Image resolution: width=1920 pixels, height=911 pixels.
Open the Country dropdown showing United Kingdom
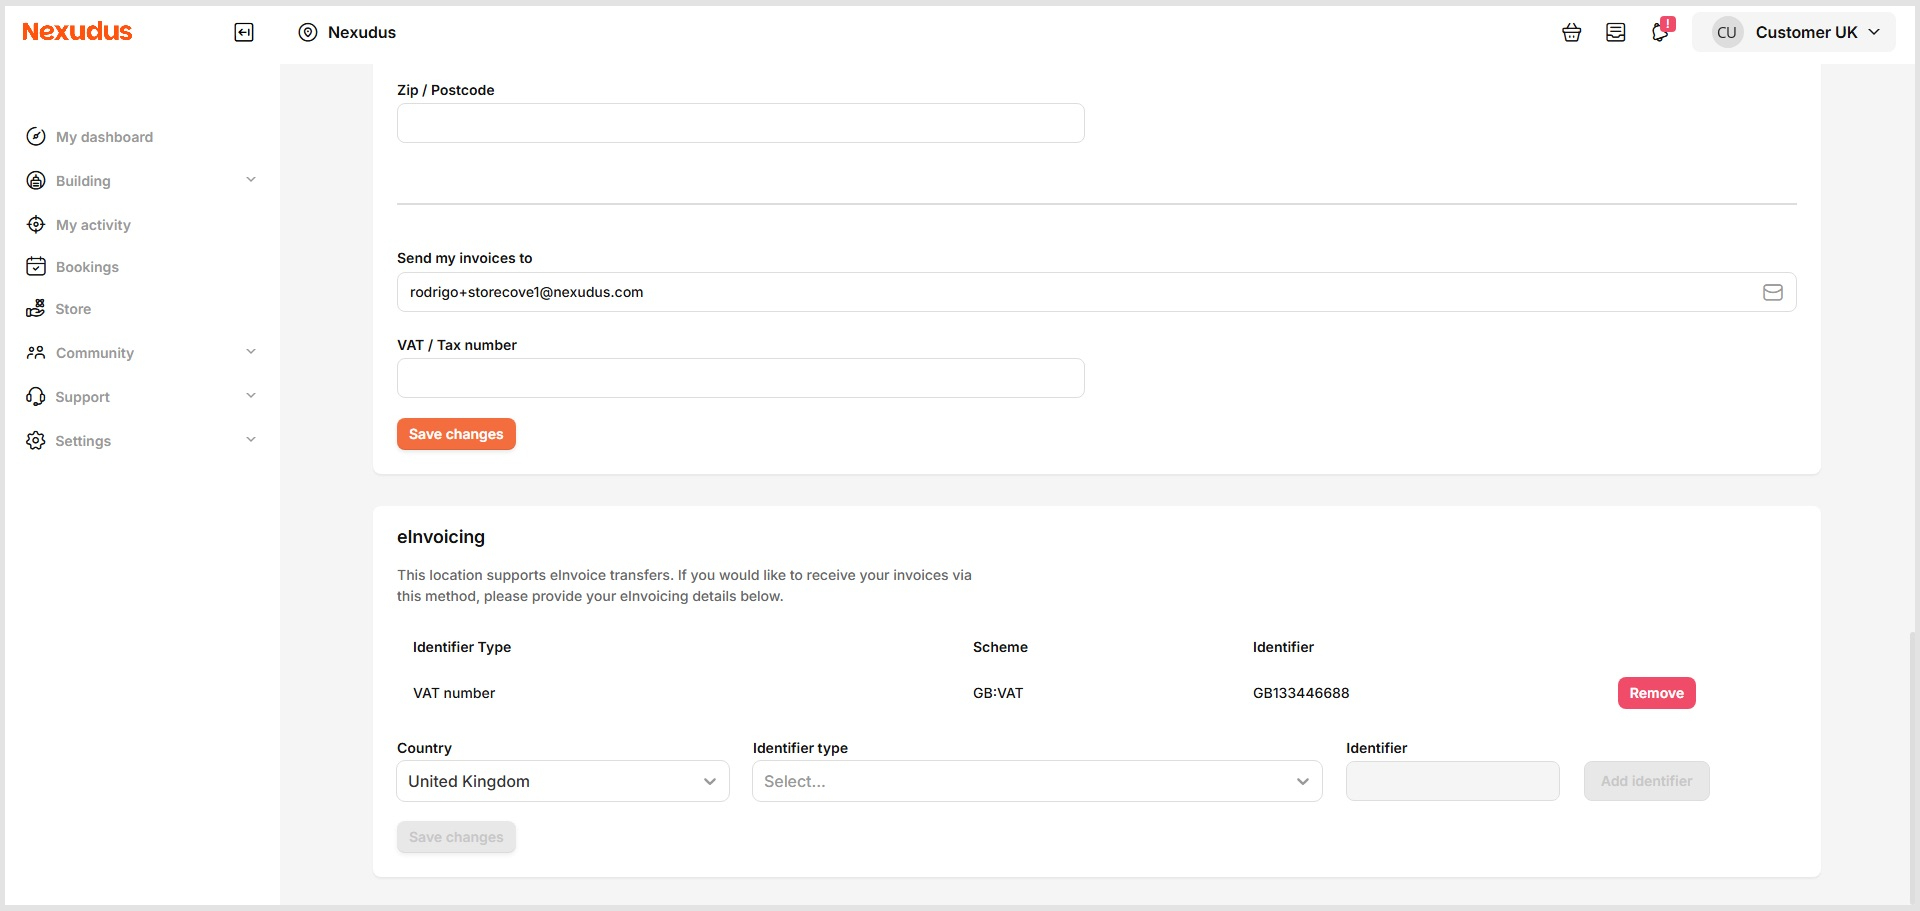pyautogui.click(x=562, y=781)
